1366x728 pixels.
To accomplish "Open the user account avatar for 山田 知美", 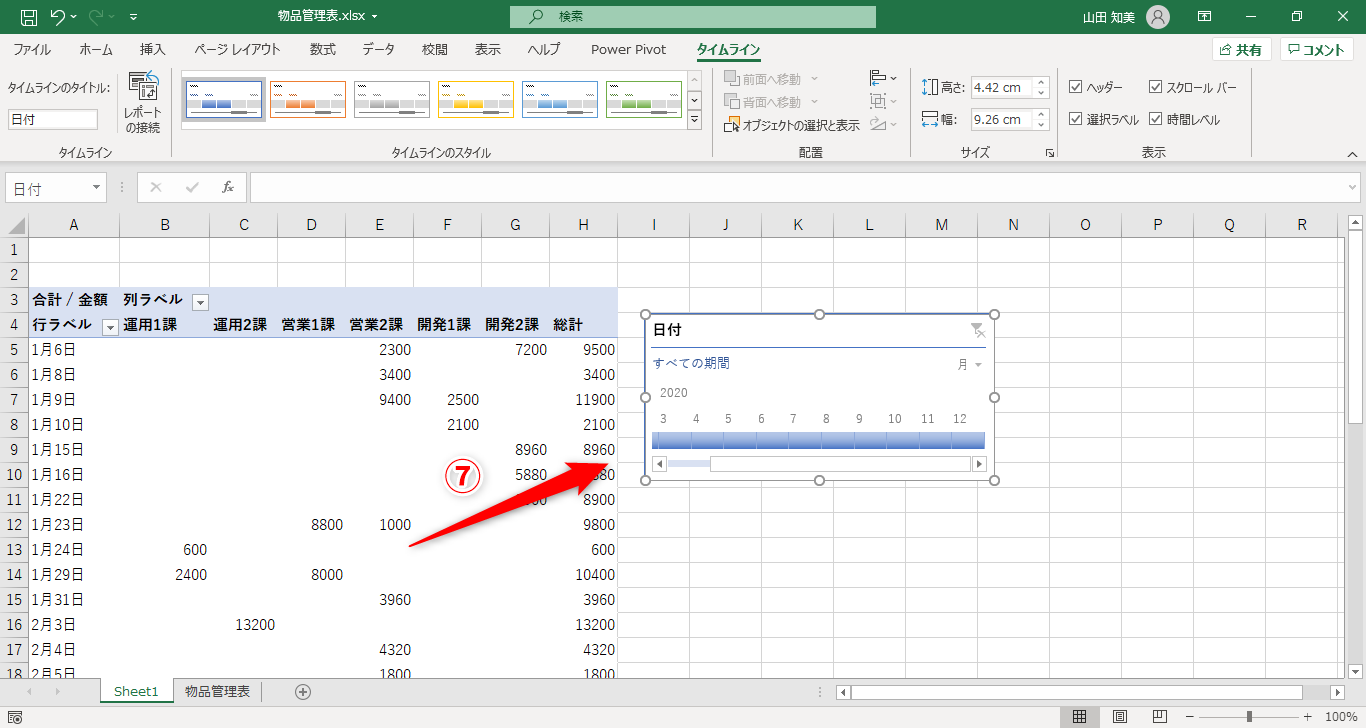I will pyautogui.click(x=1158, y=17).
